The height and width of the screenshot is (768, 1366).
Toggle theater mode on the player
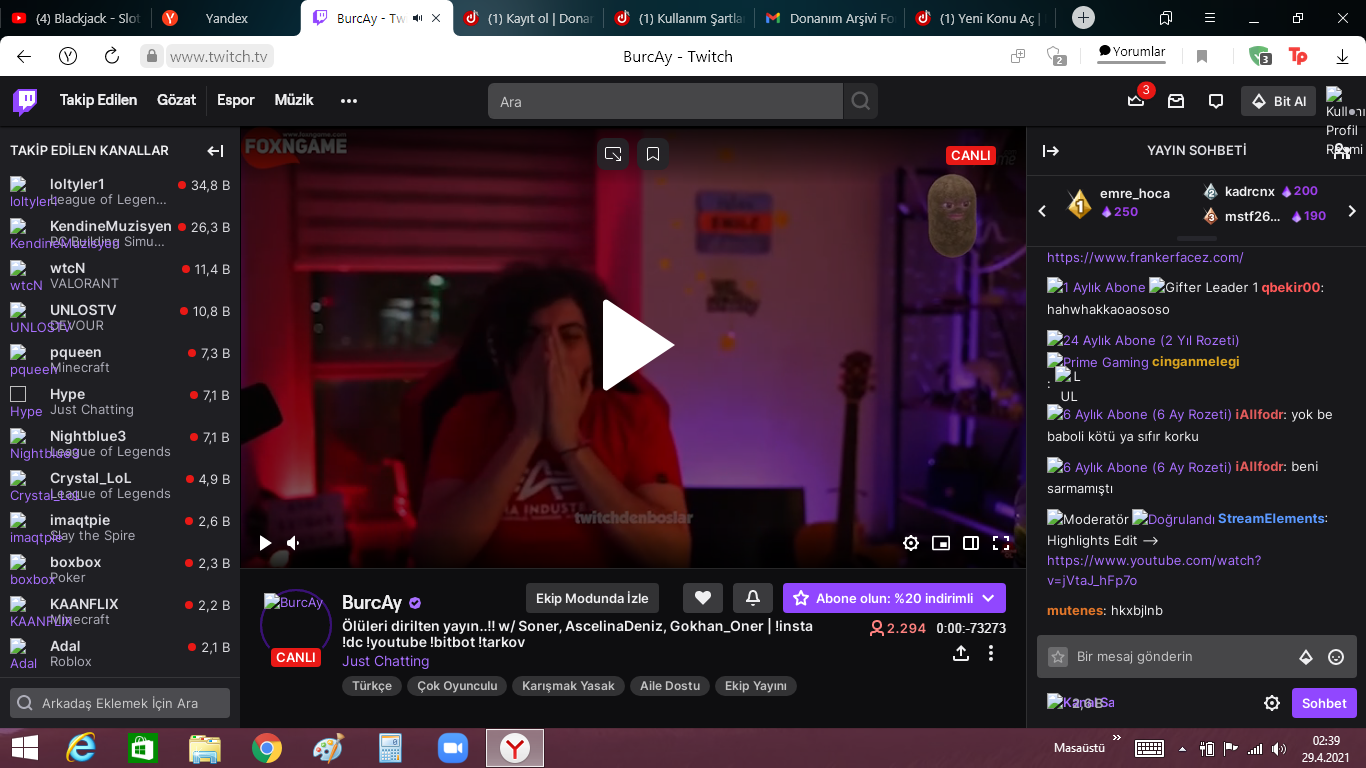coord(971,543)
